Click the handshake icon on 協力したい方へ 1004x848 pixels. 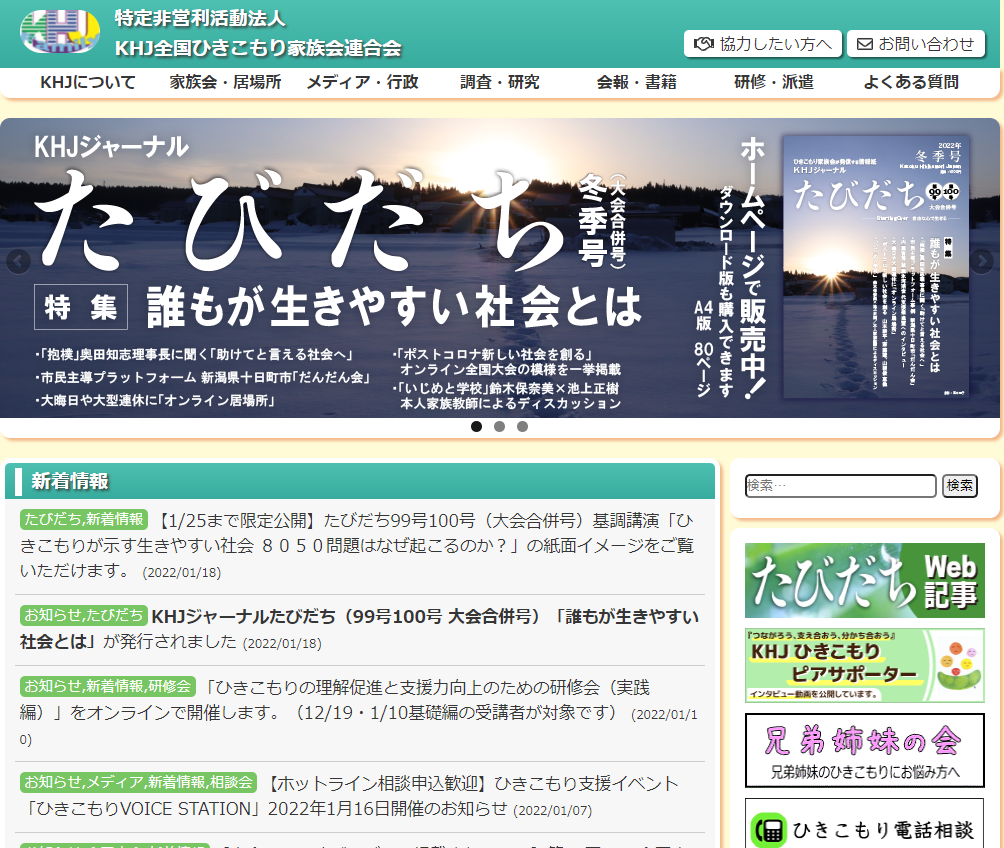(704, 44)
